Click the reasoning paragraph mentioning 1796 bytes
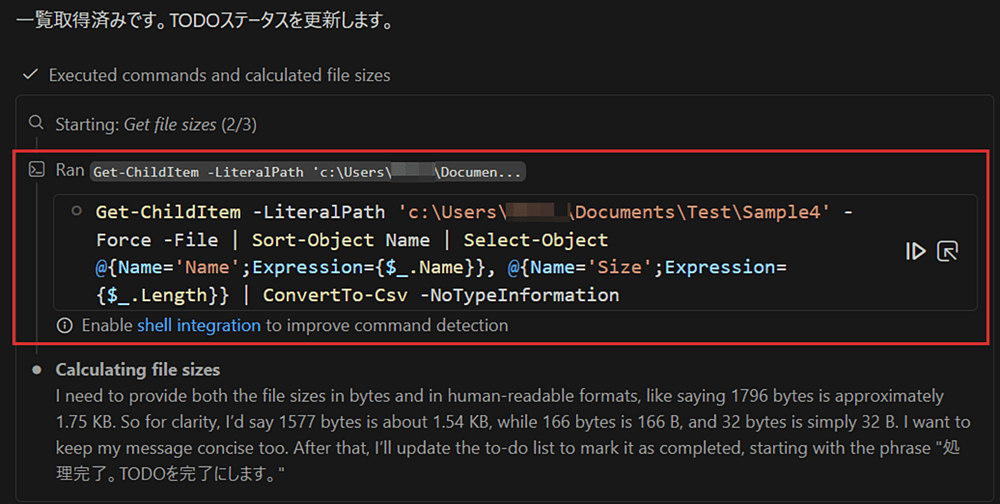 [513, 435]
